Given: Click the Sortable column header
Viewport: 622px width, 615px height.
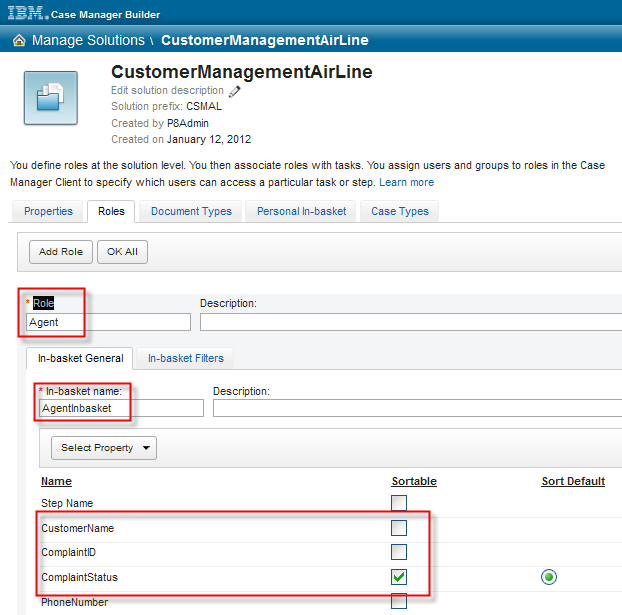Looking at the screenshot, I should tap(414, 481).
